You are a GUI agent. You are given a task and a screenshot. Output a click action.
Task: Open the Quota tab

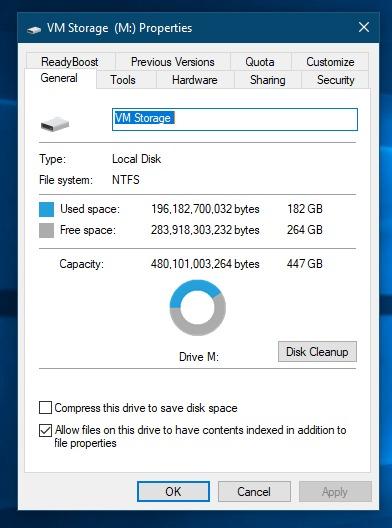tap(260, 62)
